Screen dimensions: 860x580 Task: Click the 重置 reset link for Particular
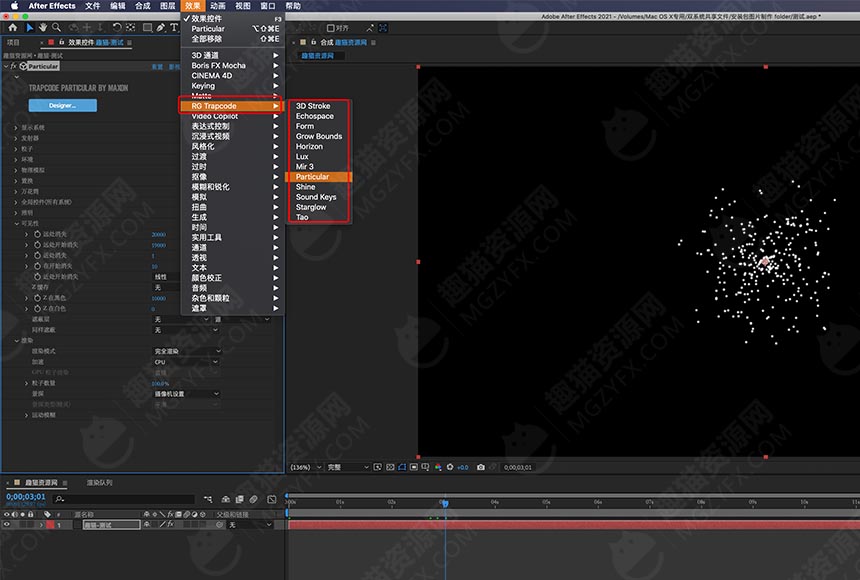tap(157, 66)
